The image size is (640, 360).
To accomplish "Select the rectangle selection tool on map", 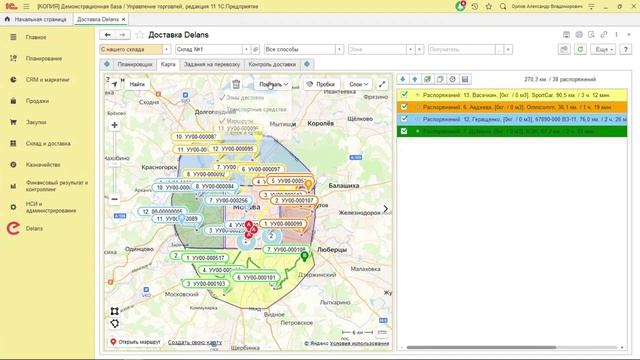I will tap(115, 311).
